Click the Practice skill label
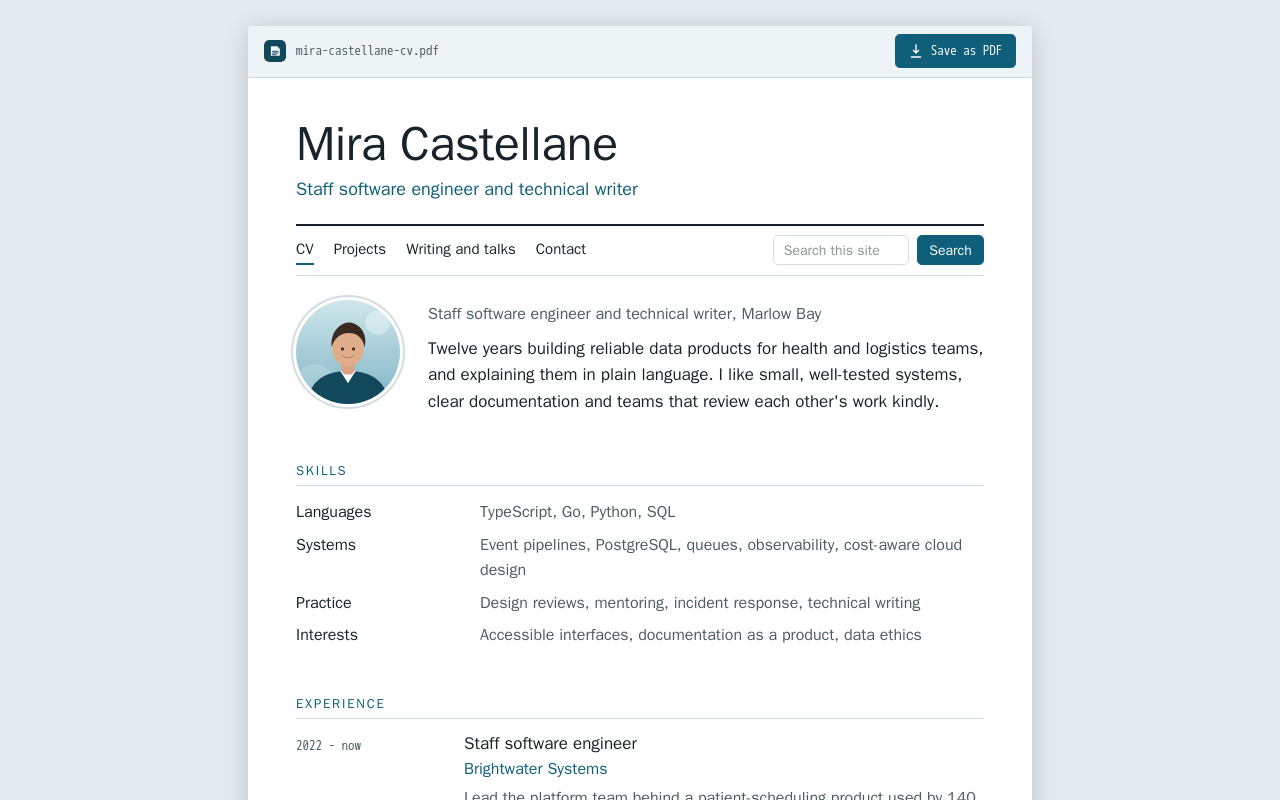This screenshot has width=1280, height=800. click(x=324, y=603)
